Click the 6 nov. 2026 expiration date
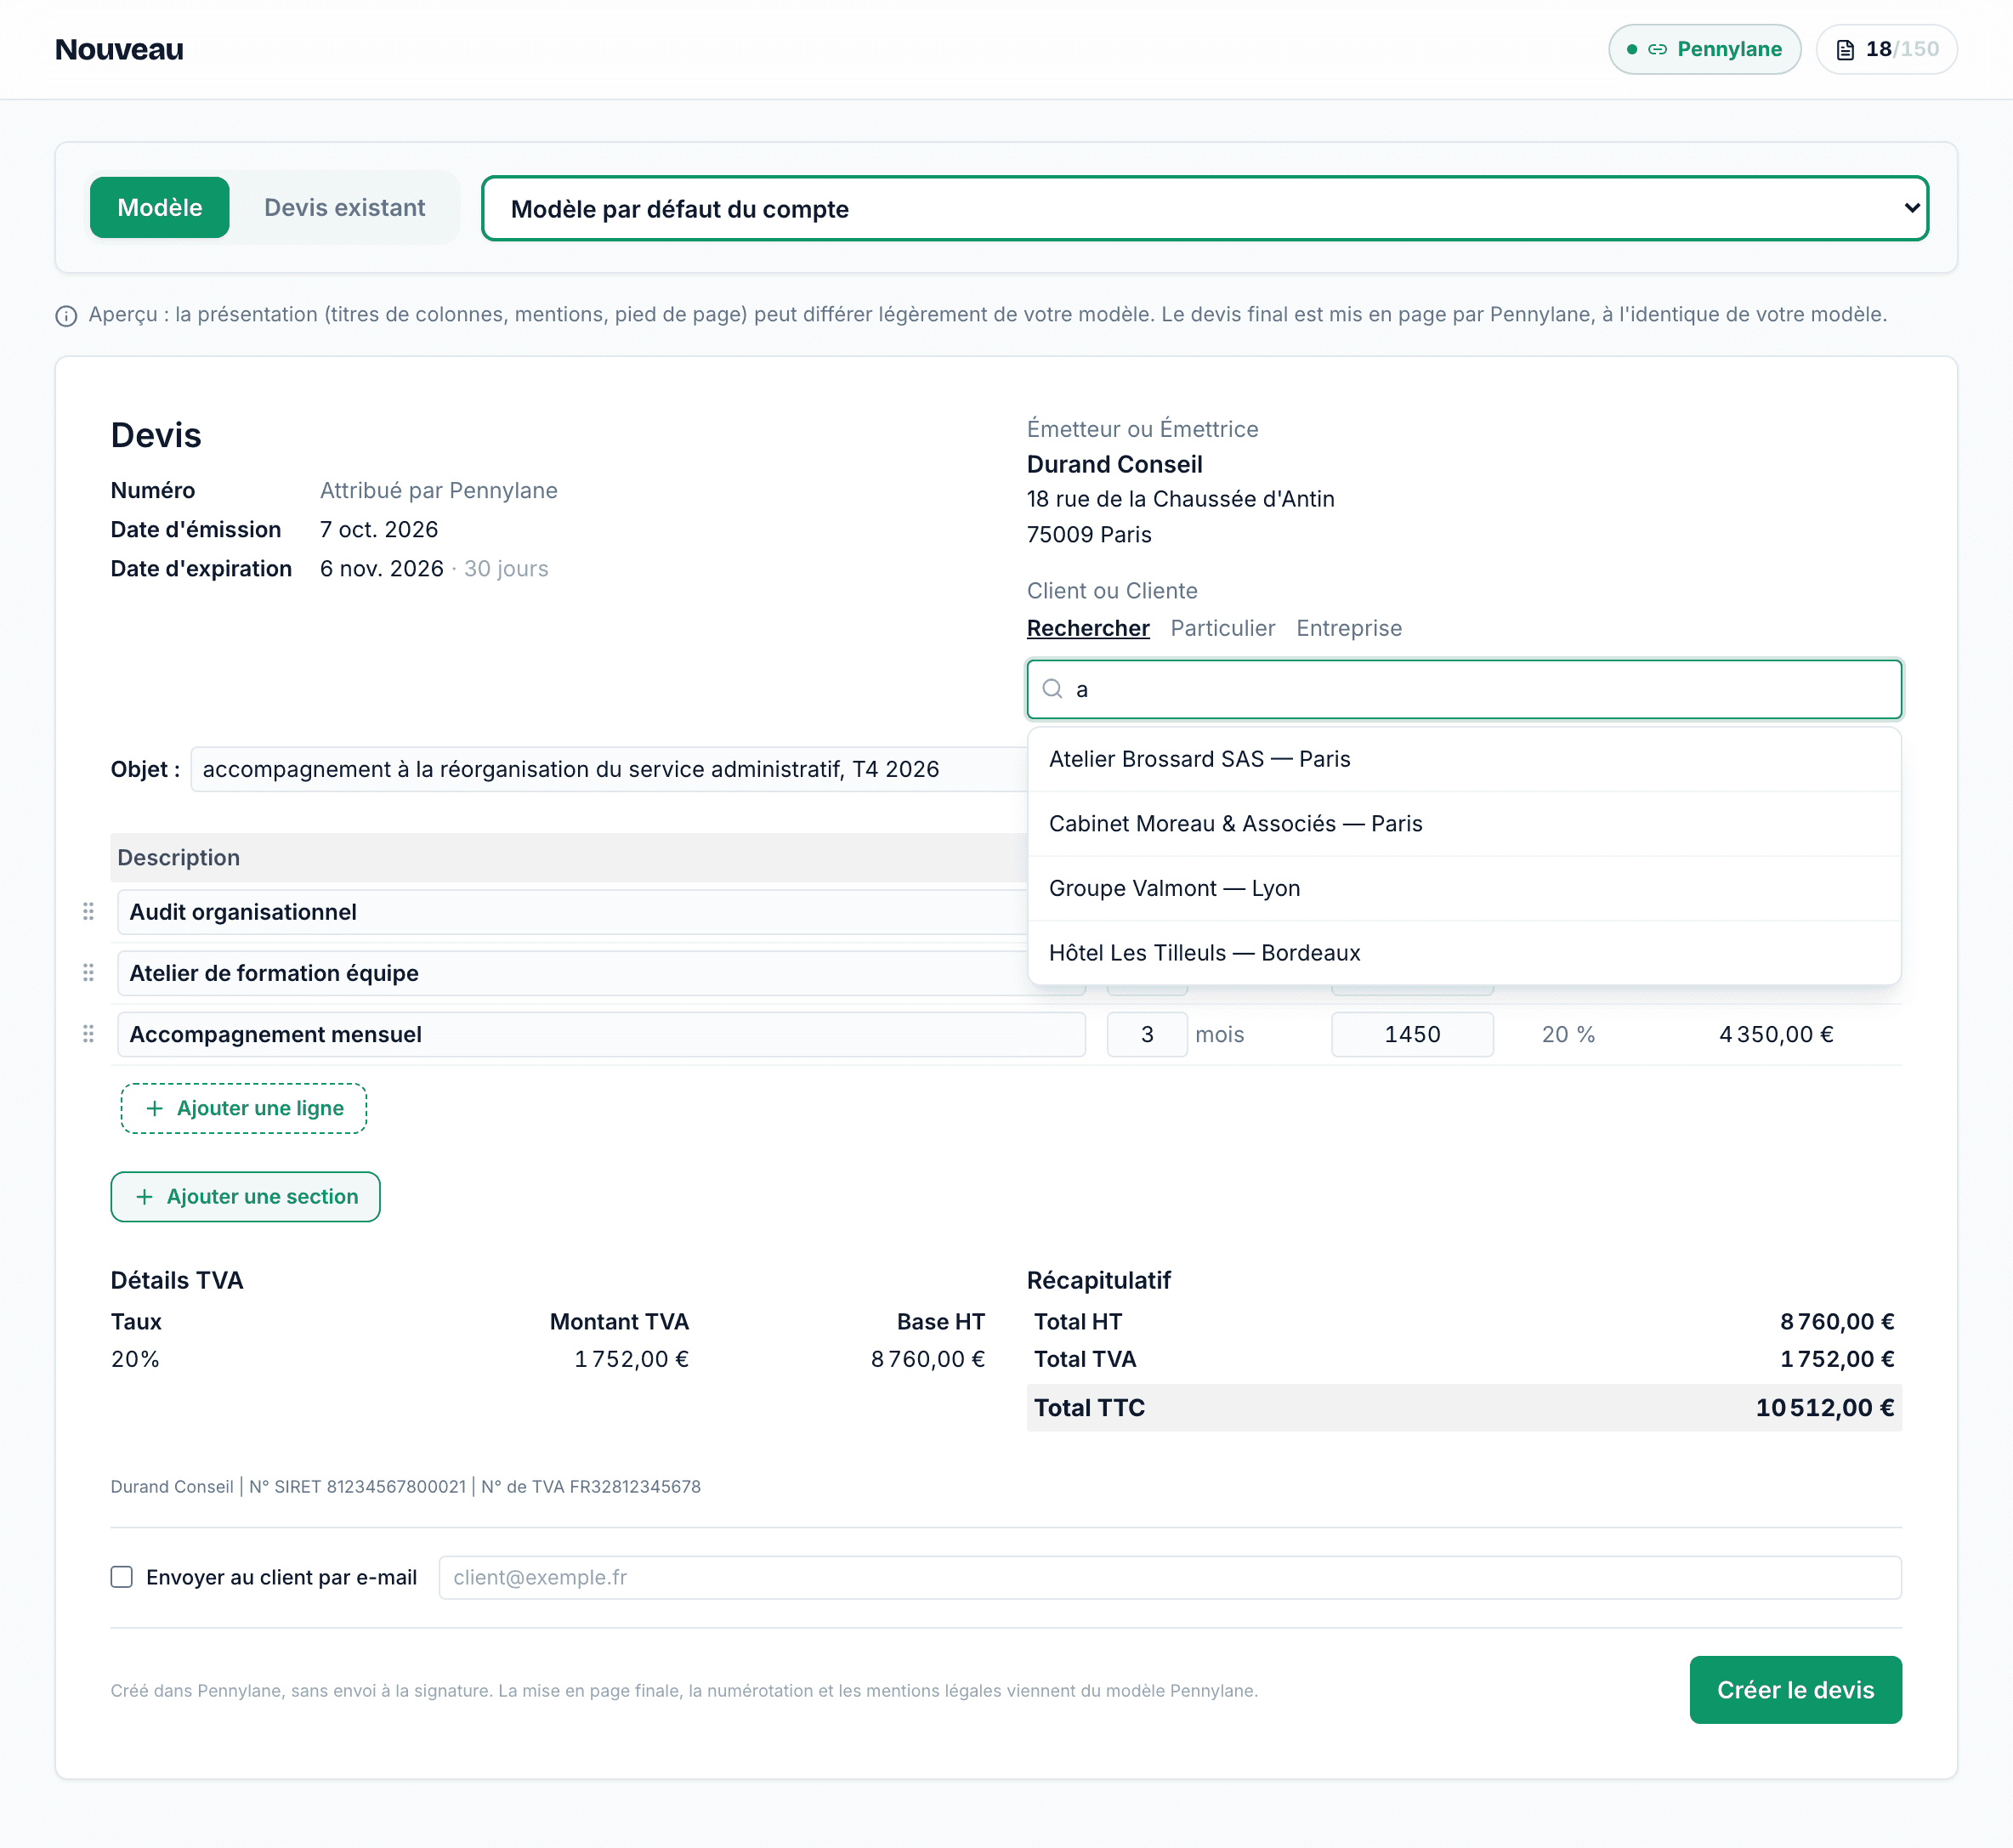Screen dimensions: 2013x1848 coord(381,568)
